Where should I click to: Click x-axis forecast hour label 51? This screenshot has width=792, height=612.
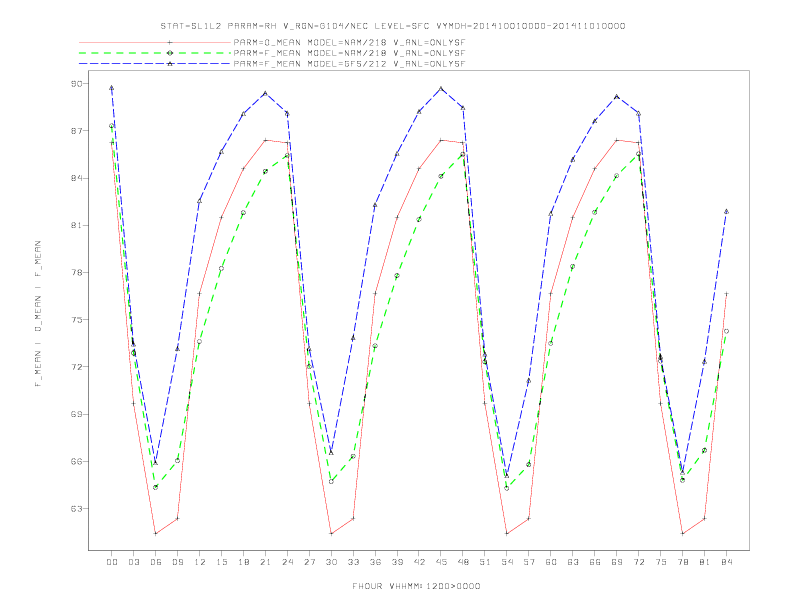[485, 562]
